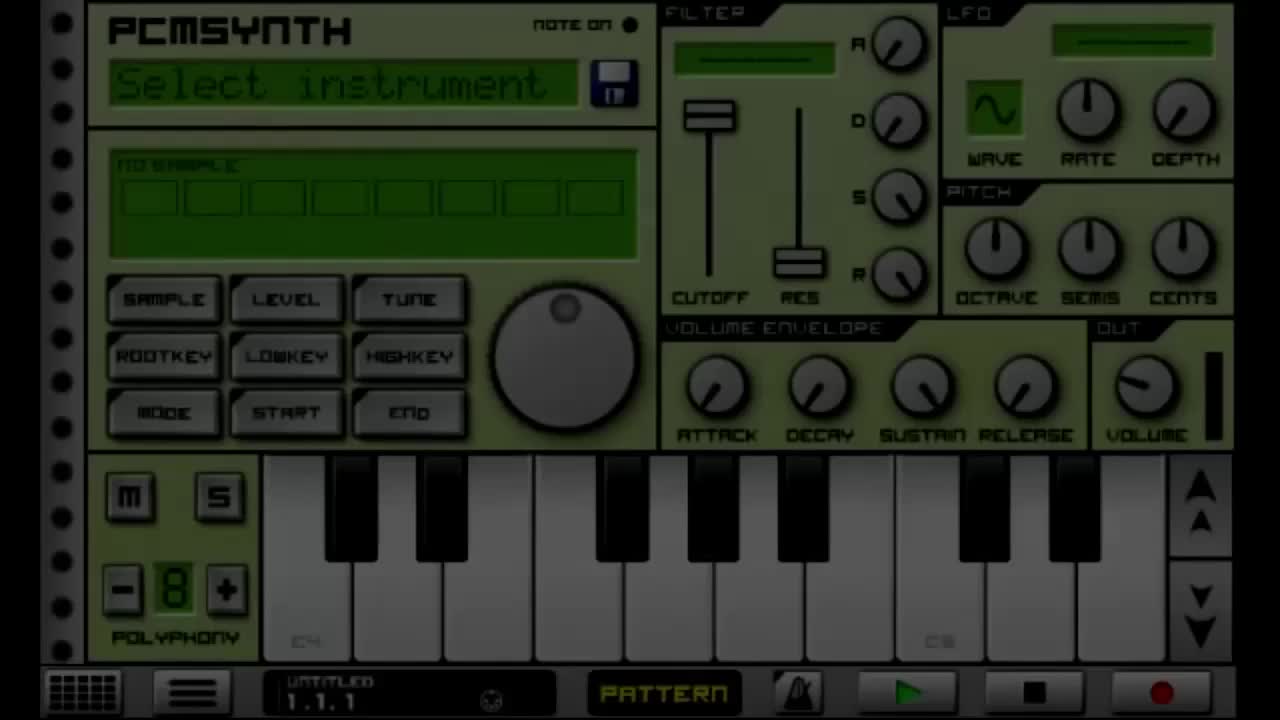Click the UNTITLED 1.1.1 song position display
The image size is (1280, 720).
(x=410, y=692)
